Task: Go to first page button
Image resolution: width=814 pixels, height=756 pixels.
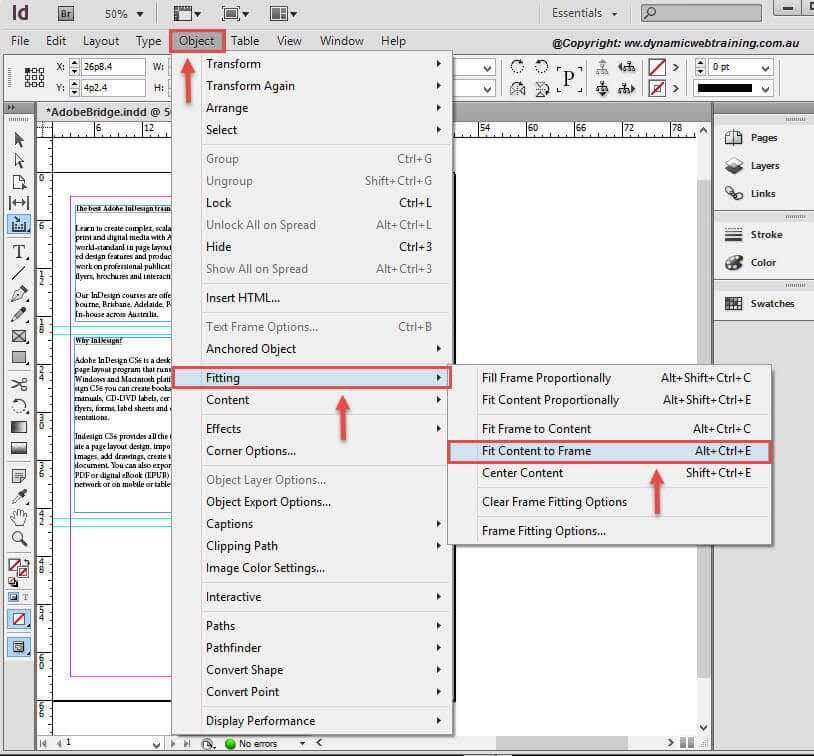Action: [43, 744]
